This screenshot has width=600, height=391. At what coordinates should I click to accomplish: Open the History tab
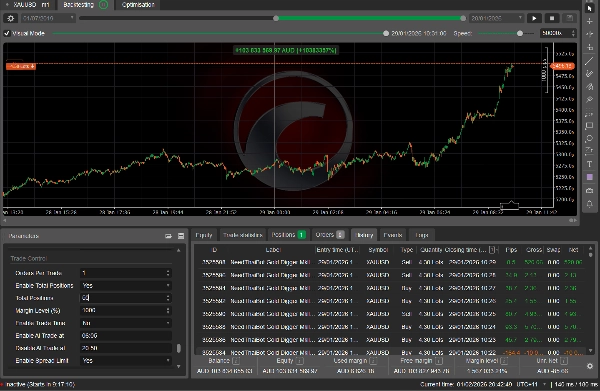[x=364, y=235]
